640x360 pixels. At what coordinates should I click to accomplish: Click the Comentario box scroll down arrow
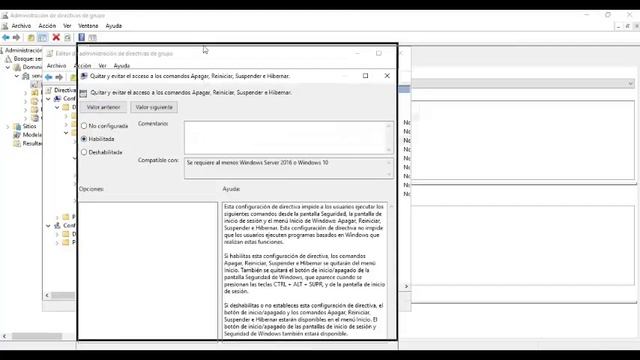click(389, 150)
